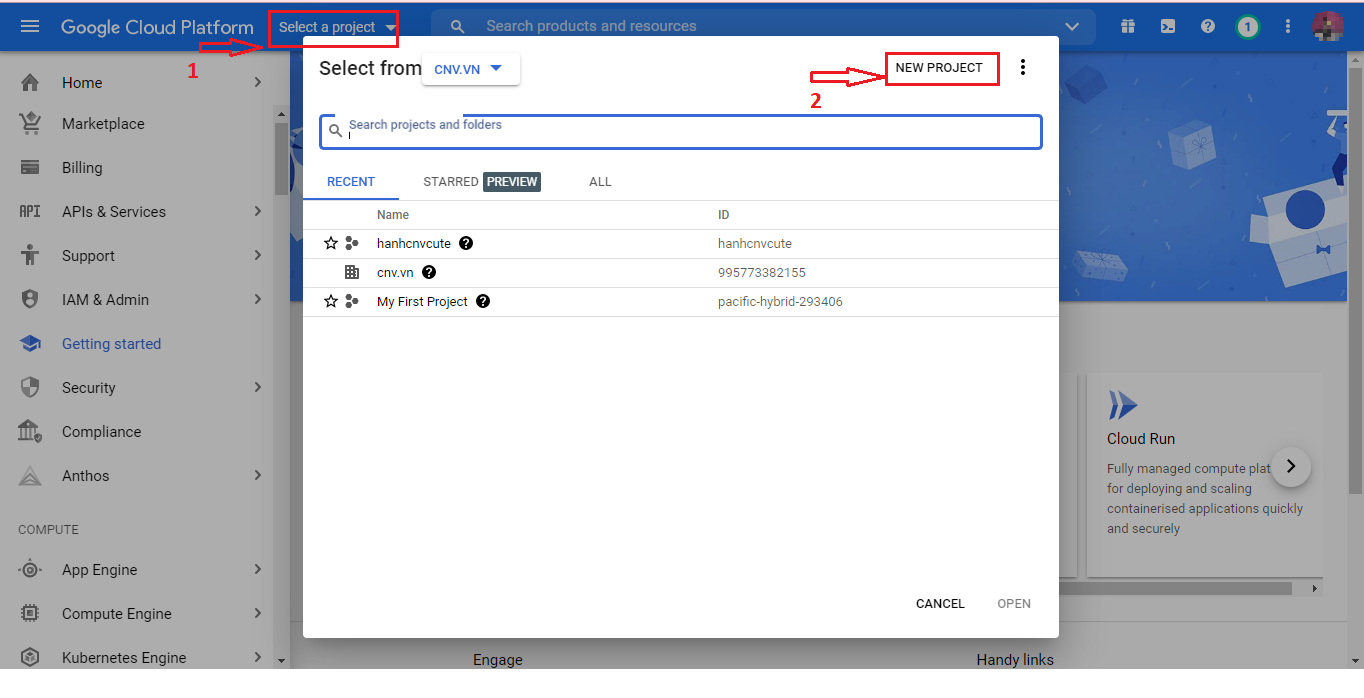Activate Cloud Shell terminal icon
Image resolution: width=1364 pixels, height=698 pixels.
(1168, 27)
